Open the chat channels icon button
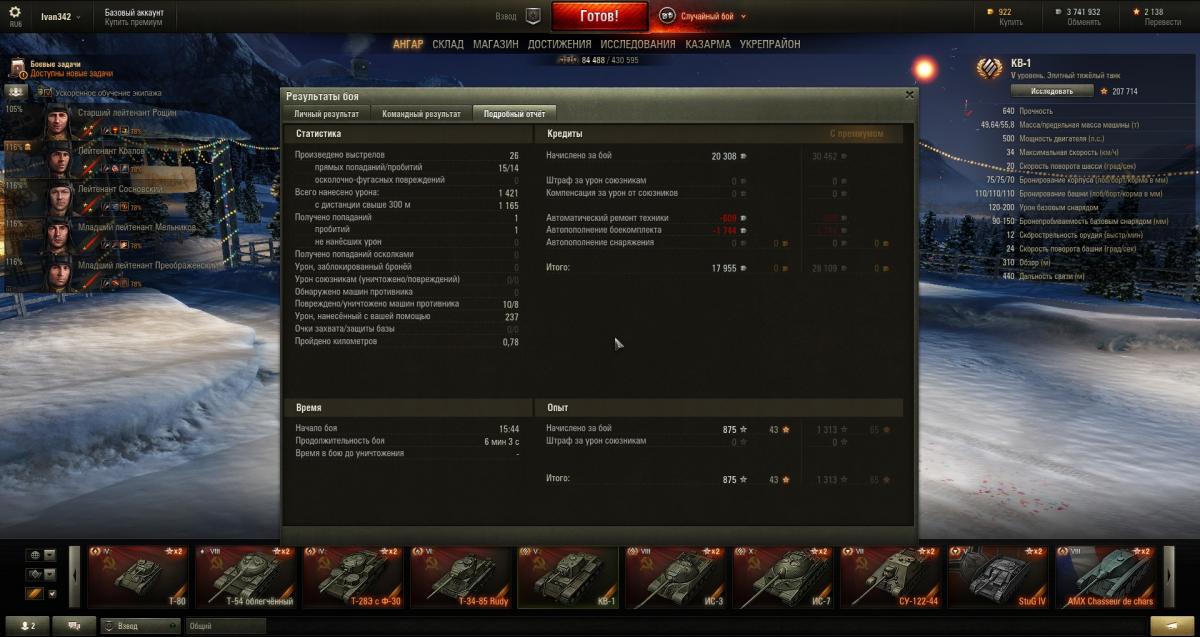Screen dimensions: 1200x637 click(x=73, y=625)
